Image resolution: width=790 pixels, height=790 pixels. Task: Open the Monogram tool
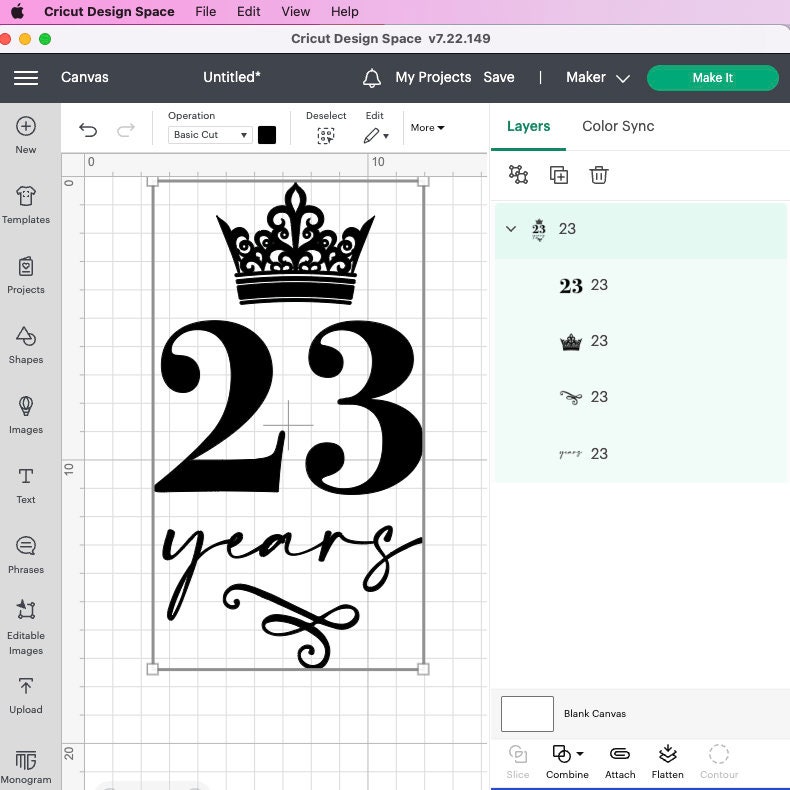pos(26,767)
